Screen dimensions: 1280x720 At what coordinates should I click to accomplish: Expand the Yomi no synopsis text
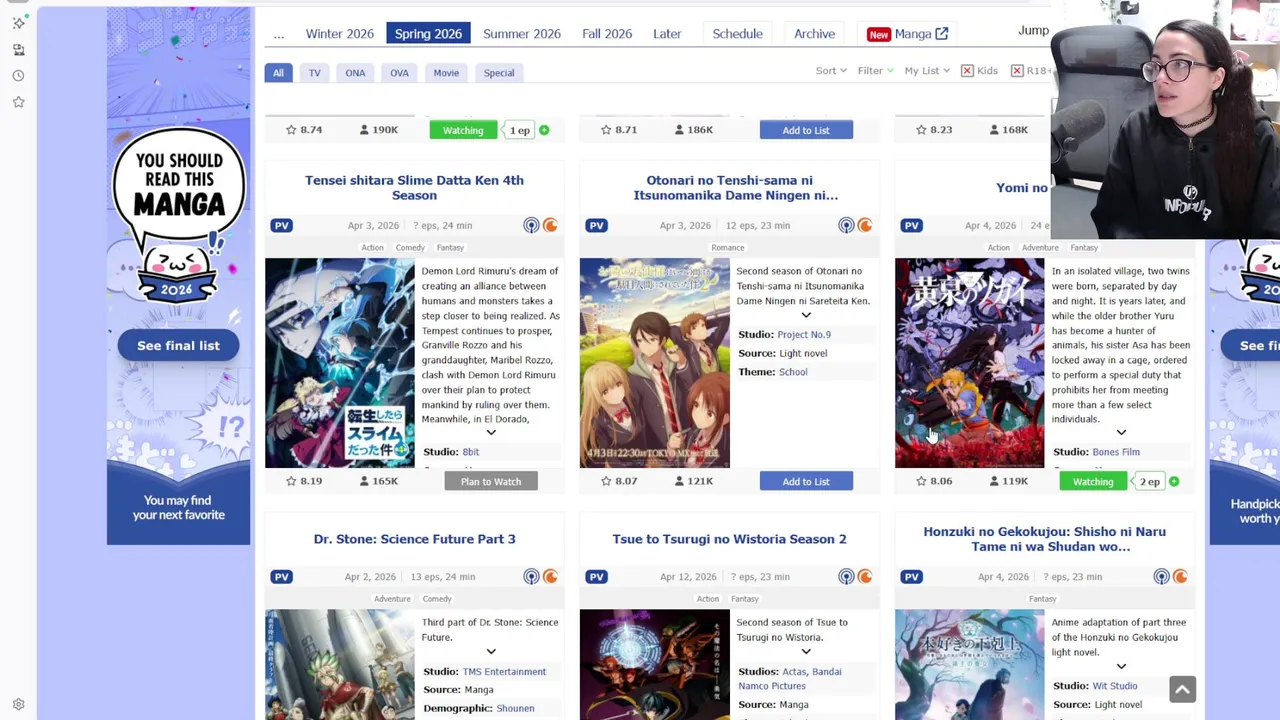pos(1121,432)
